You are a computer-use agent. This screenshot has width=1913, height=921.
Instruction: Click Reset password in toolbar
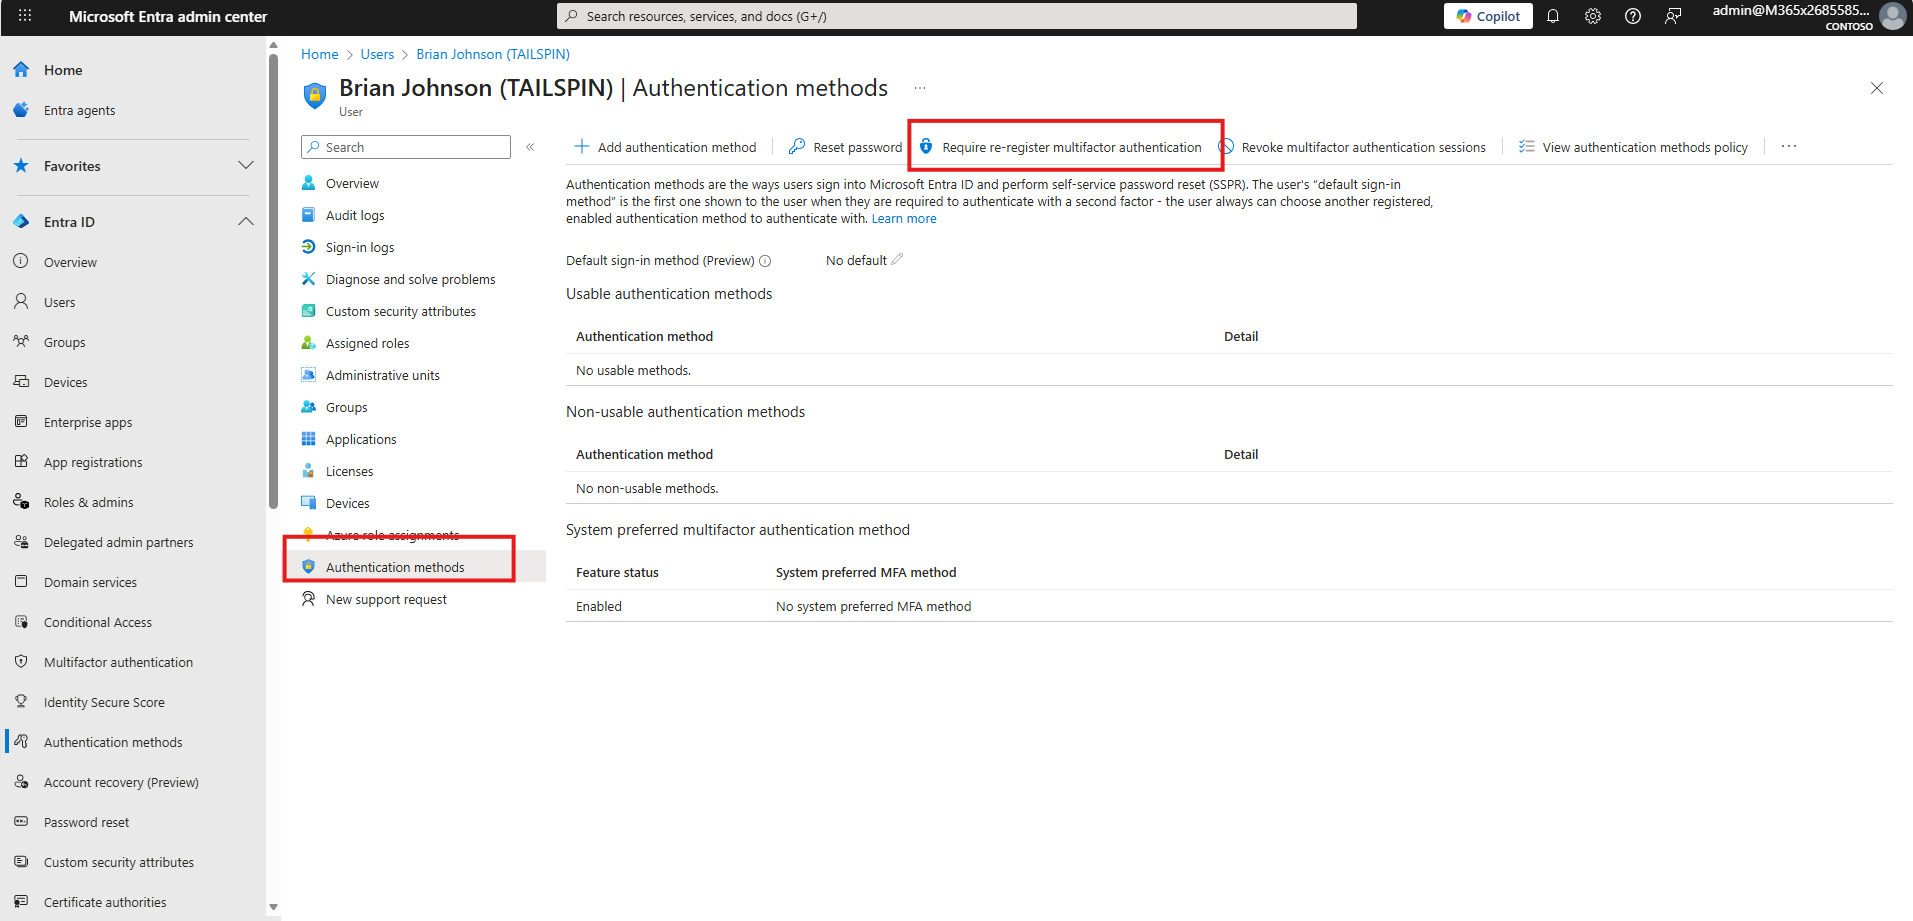(x=846, y=147)
